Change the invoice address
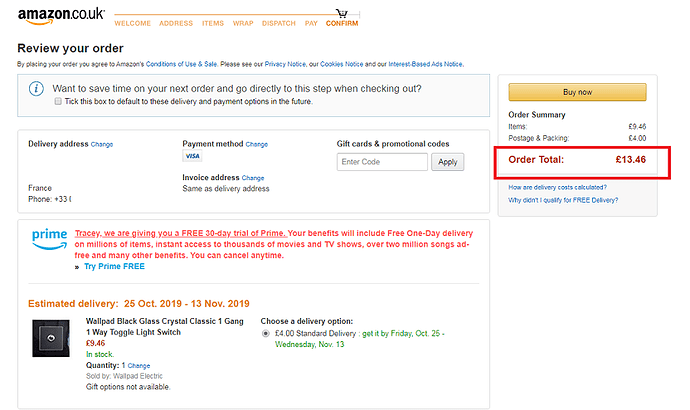The height and width of the screenshot is (410, 690). pyautogui.click(x=253, y=178)
